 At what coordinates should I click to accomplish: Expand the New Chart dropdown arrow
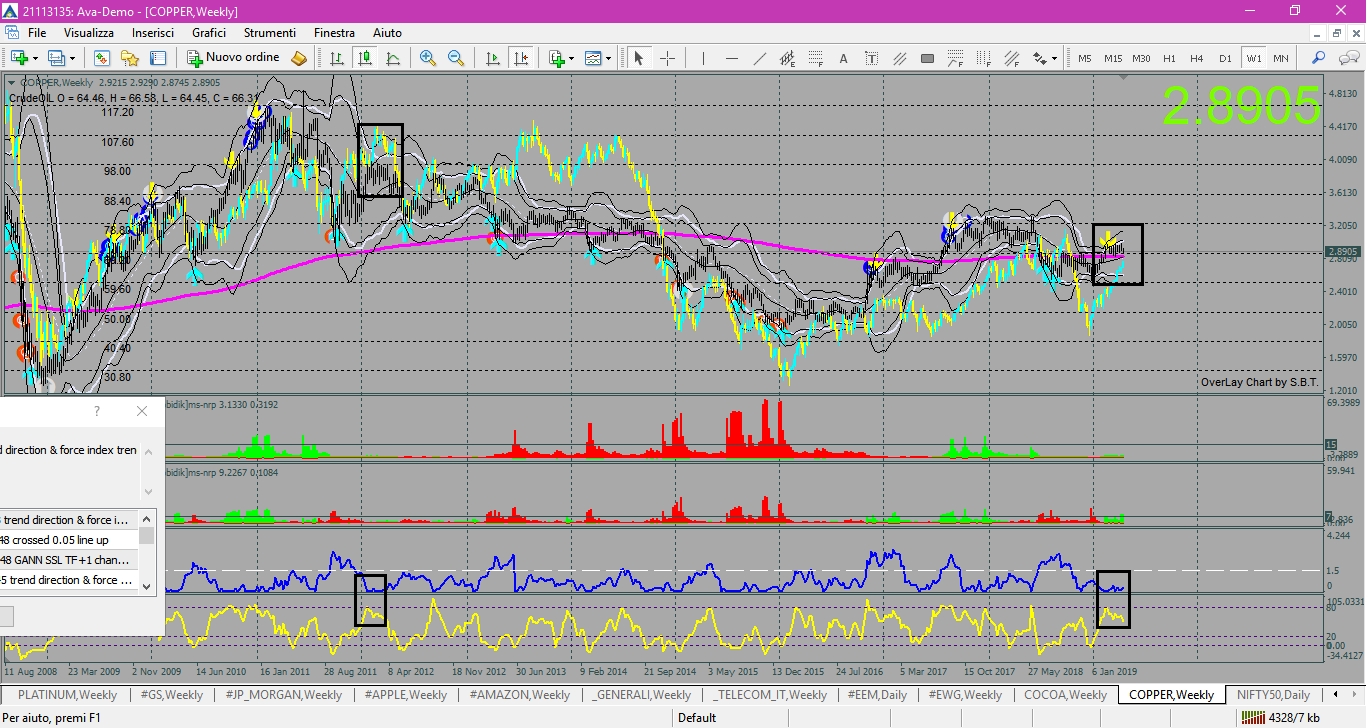pos(35,58)
